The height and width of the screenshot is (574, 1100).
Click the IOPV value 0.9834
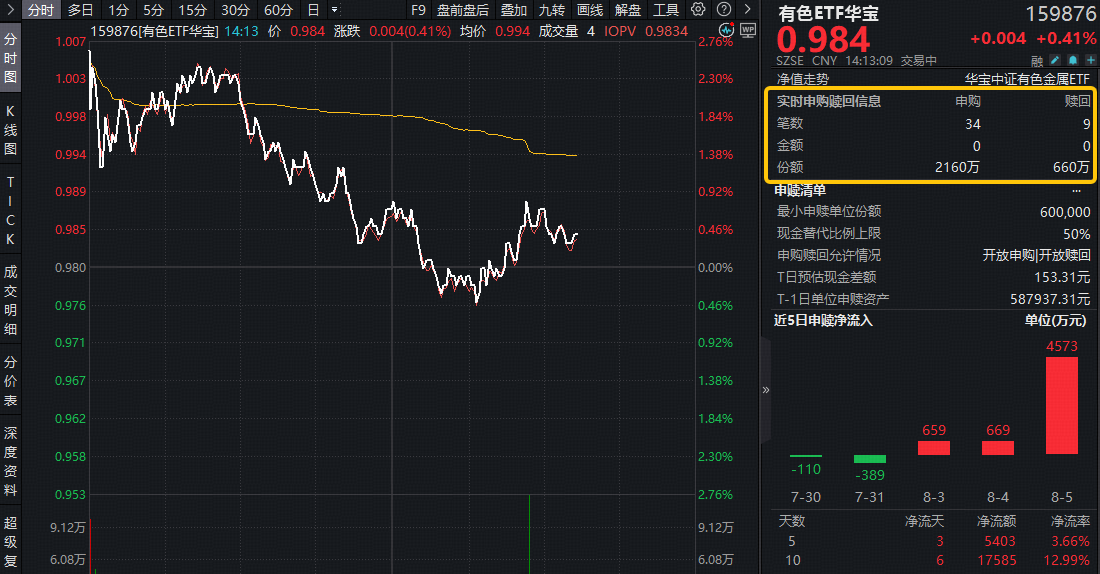click(666, 31)
